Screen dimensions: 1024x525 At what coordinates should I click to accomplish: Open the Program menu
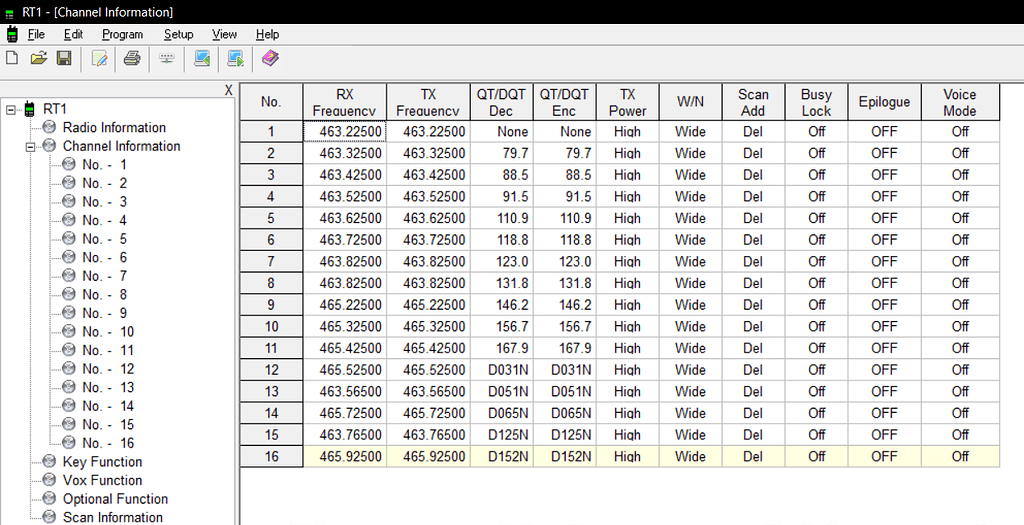click(122, 34)
